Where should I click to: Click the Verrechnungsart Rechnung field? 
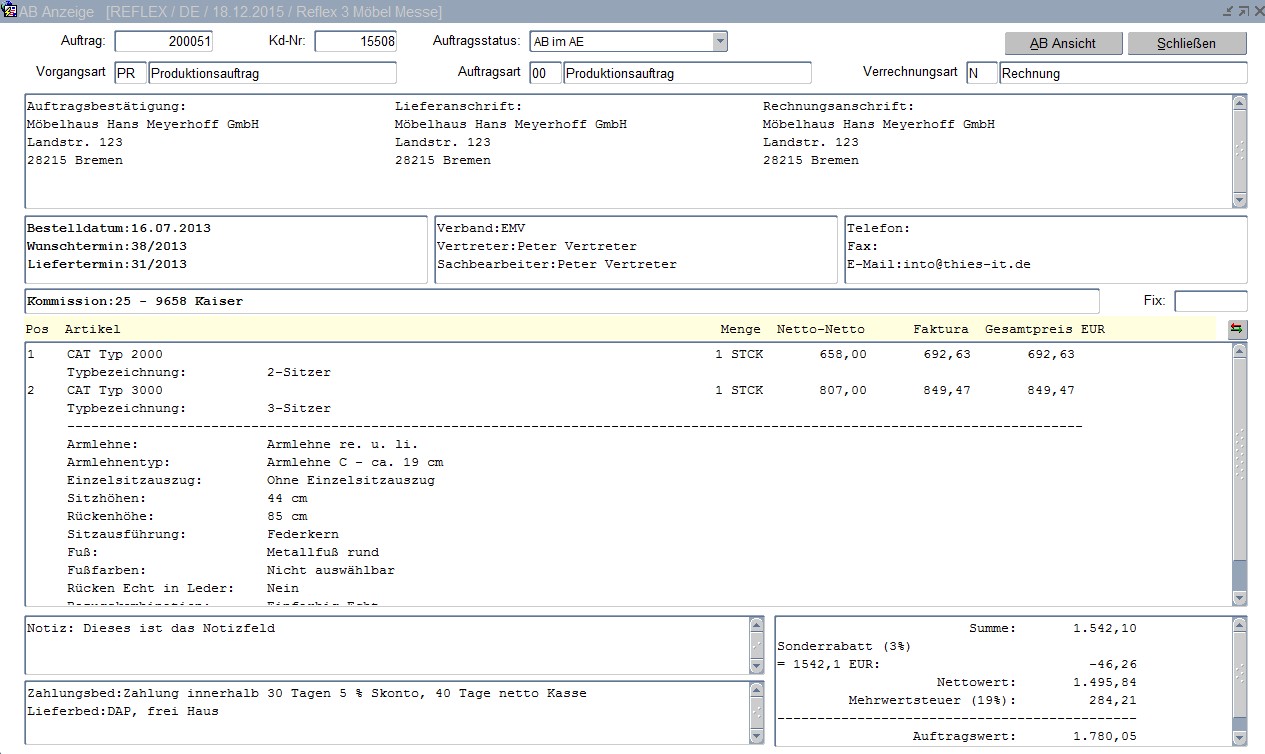[x=1122, y=73]
